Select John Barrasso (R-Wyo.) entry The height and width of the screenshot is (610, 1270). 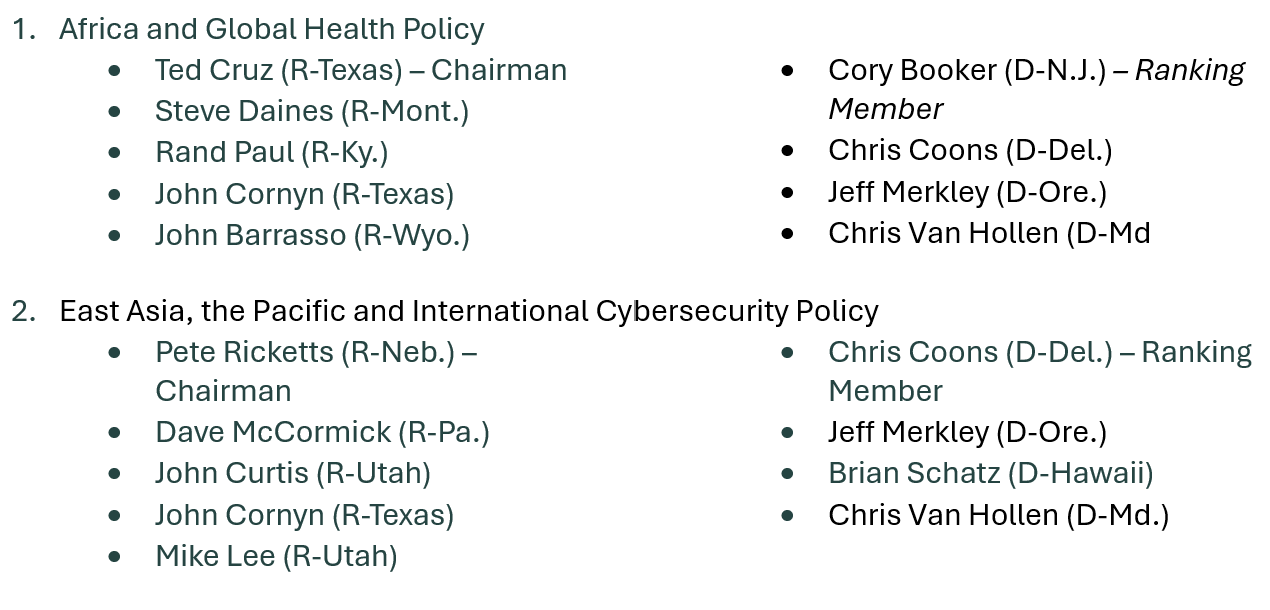(312, 235)
